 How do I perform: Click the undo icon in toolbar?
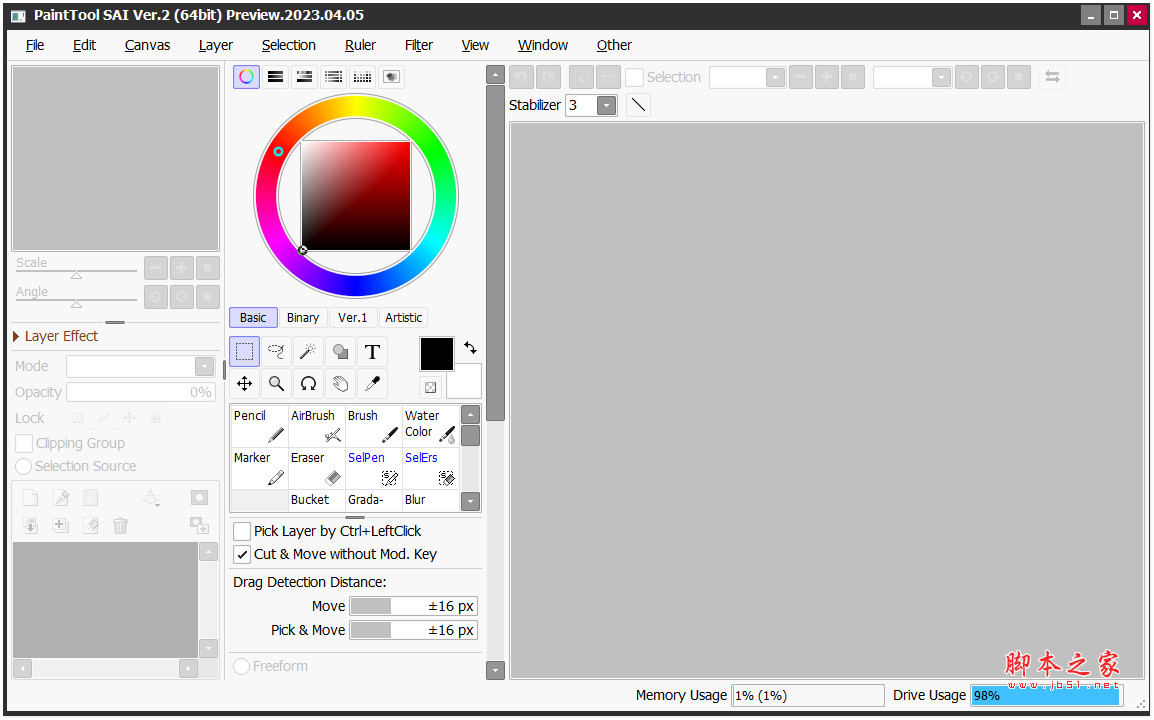[521, 77]
